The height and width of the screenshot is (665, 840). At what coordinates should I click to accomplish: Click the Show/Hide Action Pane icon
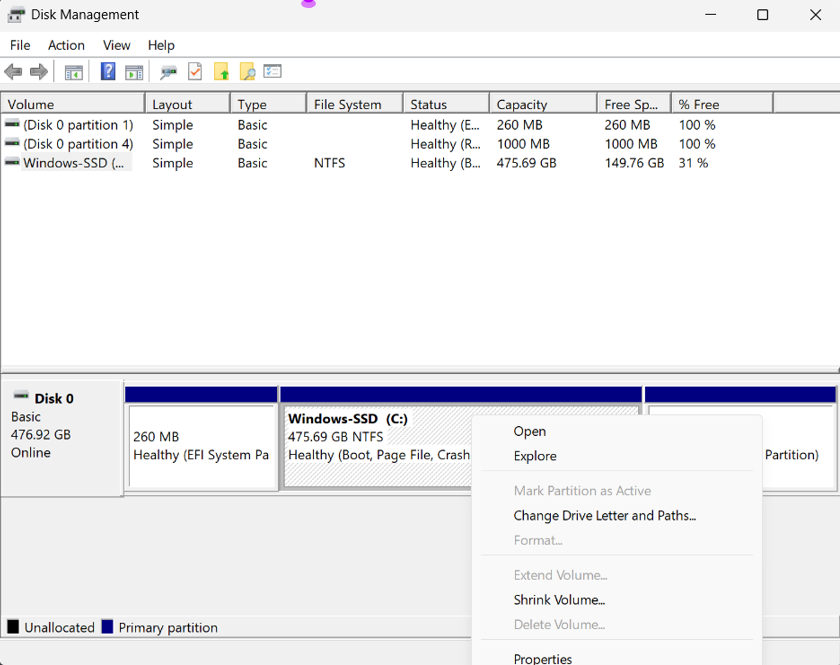point(134,72)
